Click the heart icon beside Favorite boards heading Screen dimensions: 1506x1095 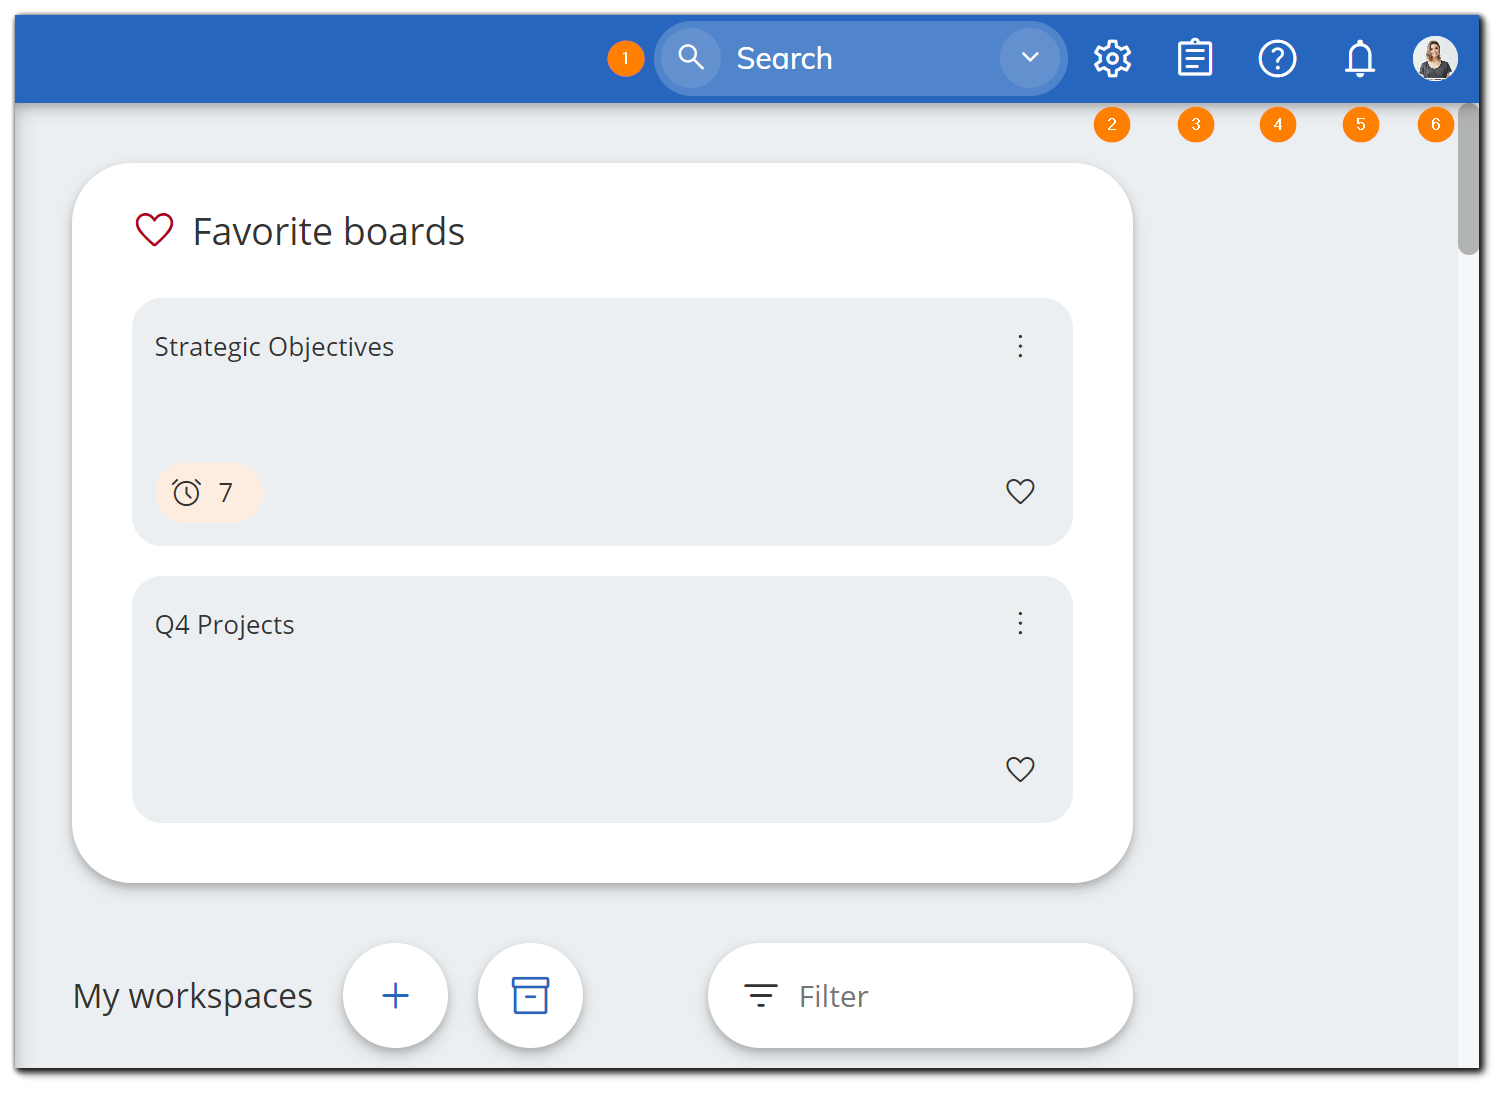coord(153,230)
